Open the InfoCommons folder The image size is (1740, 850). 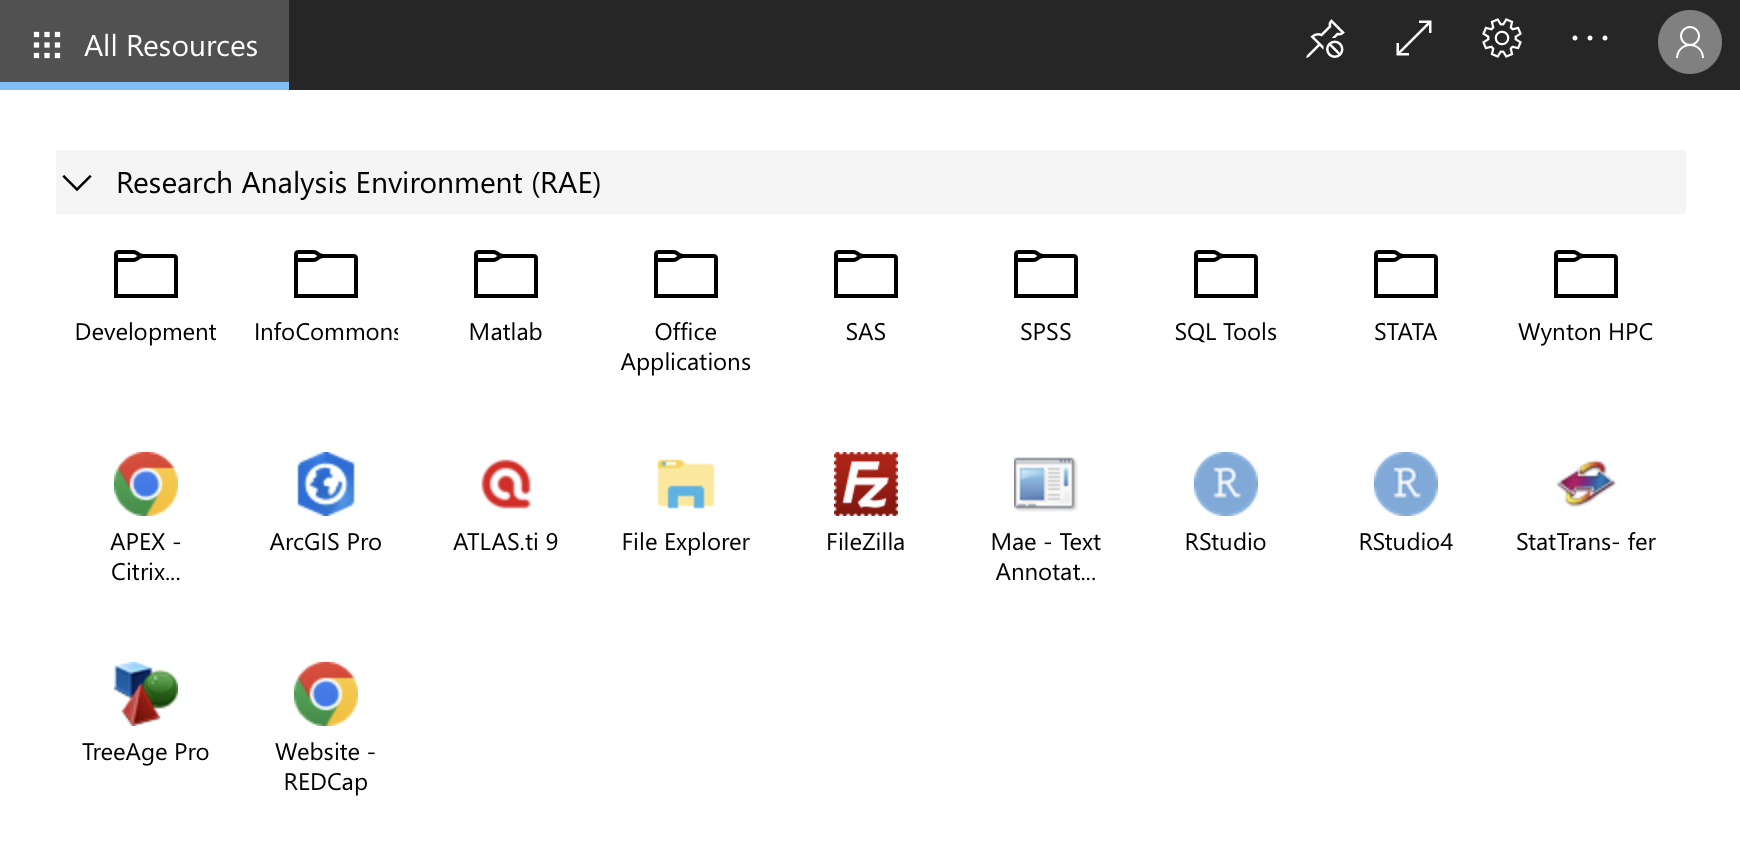coord(326,295)
